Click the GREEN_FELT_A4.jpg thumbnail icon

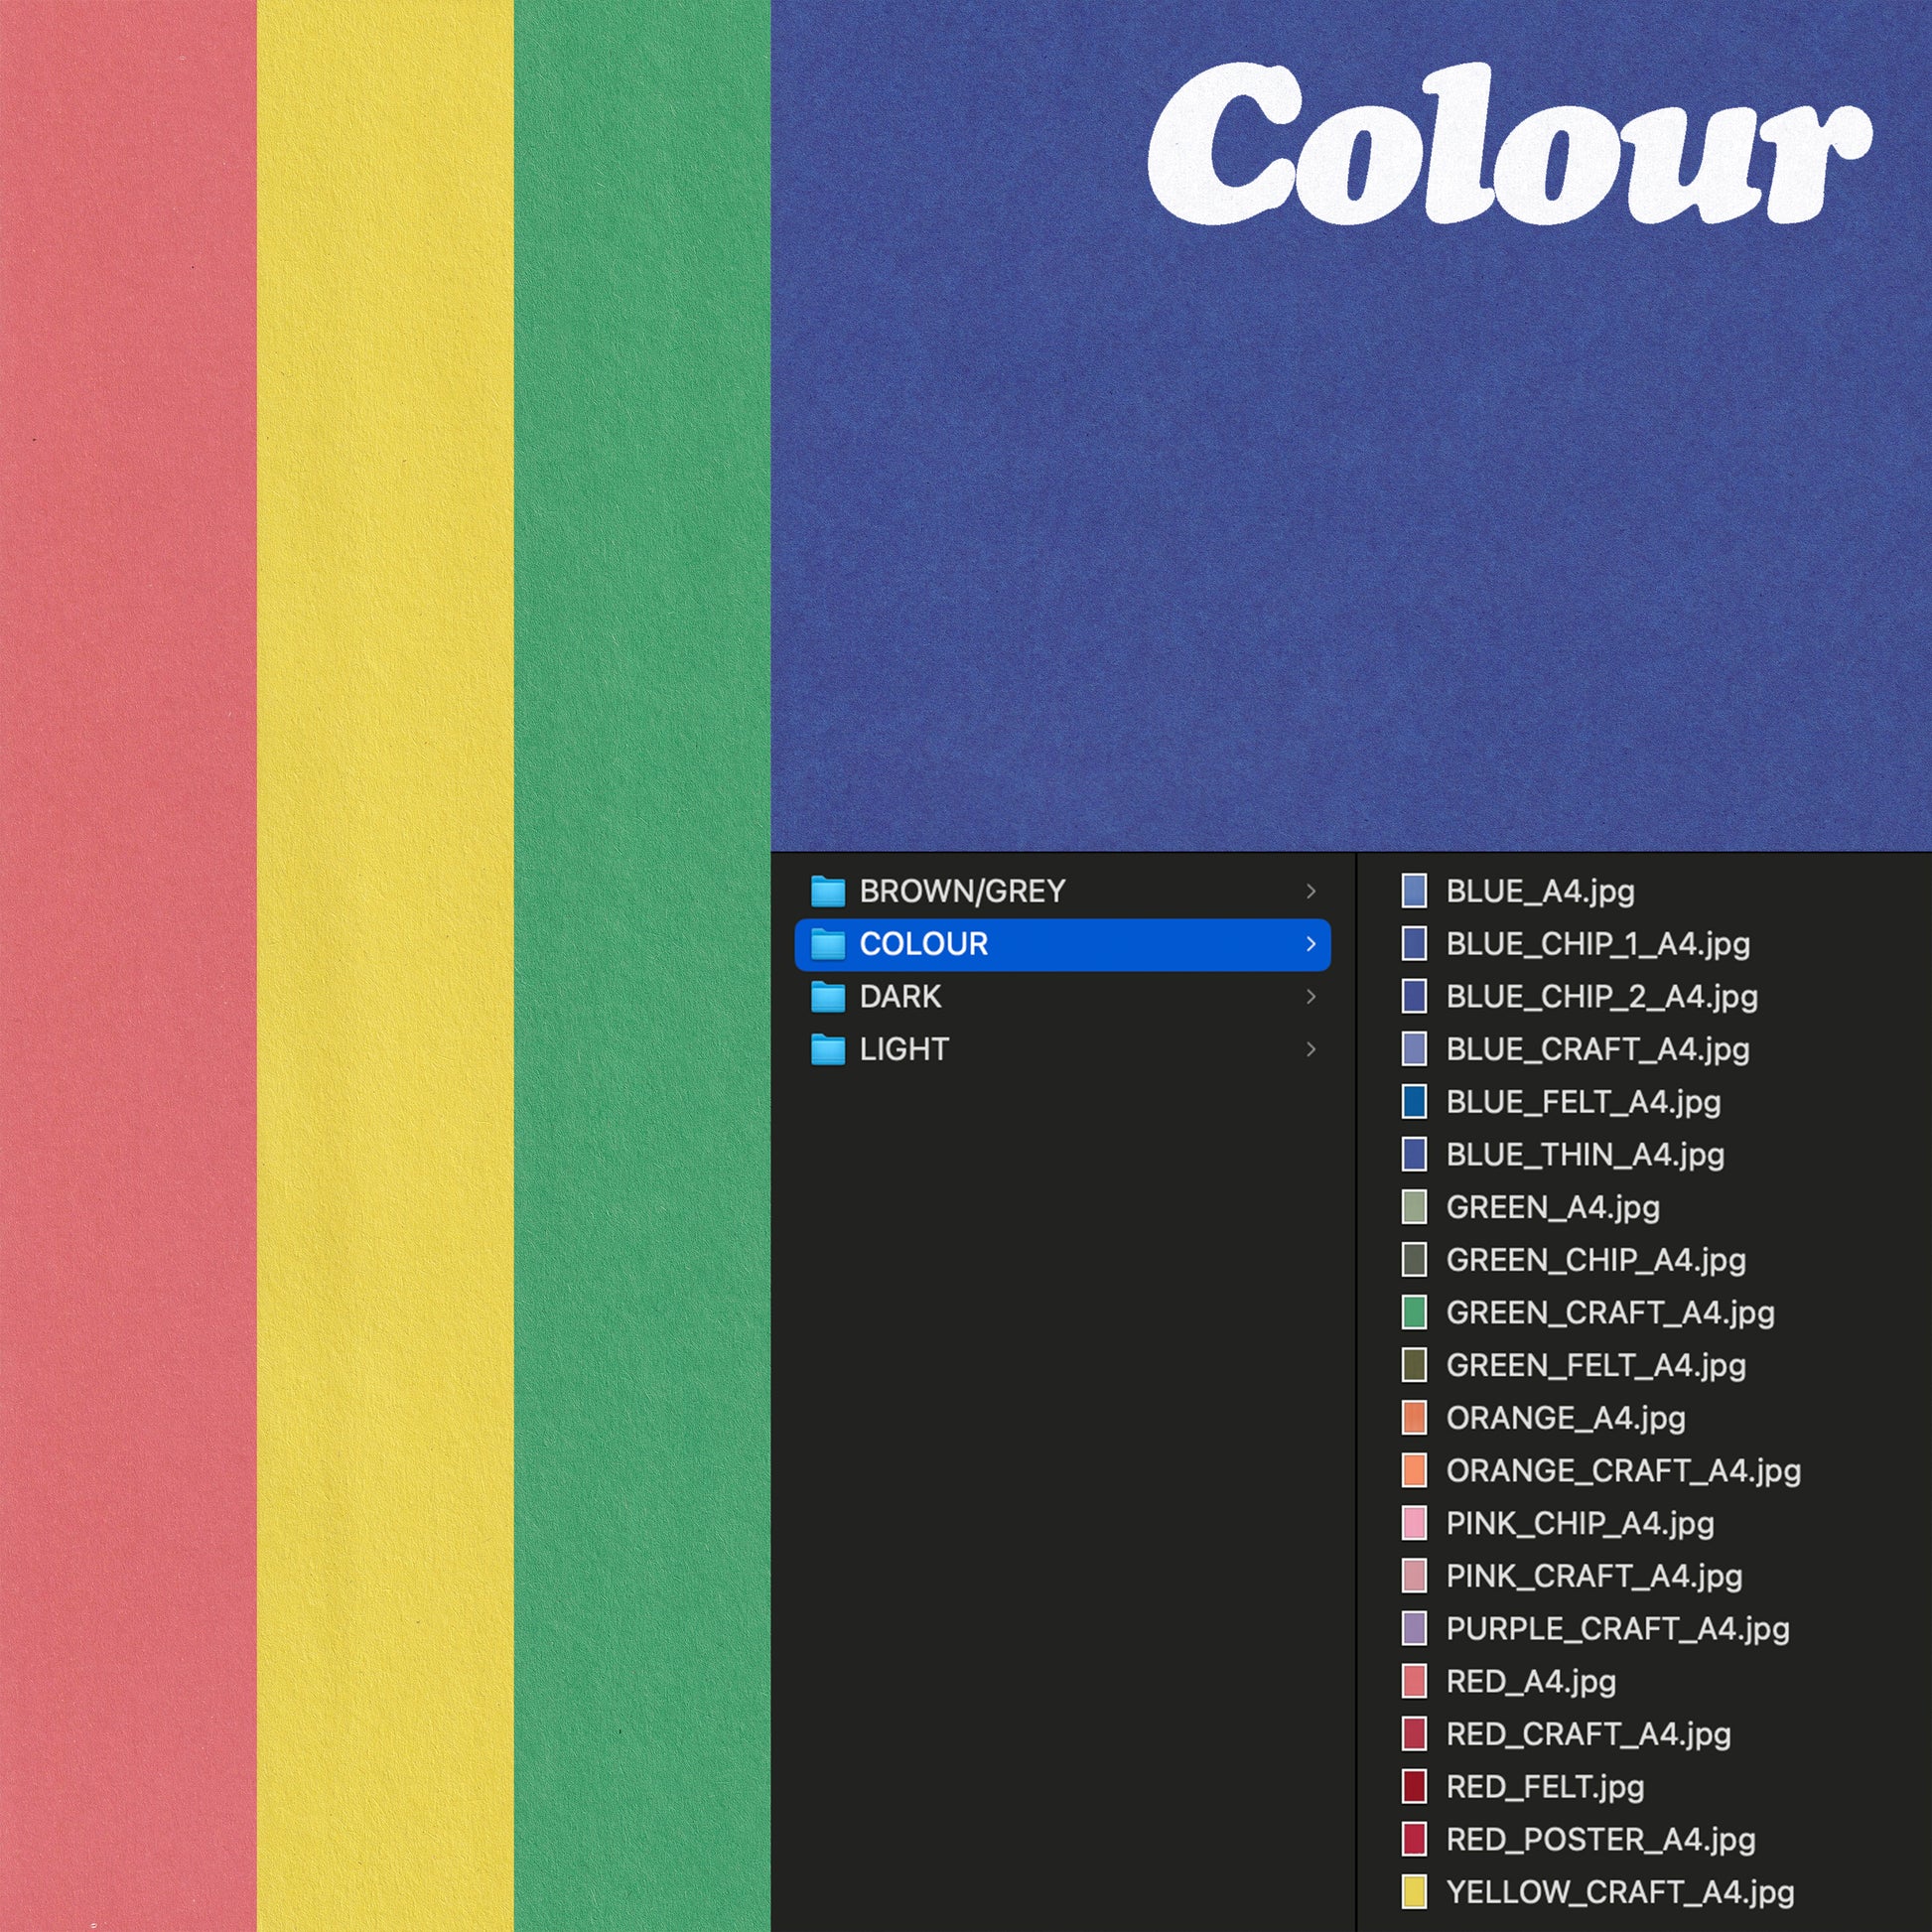[1414, 1364]
